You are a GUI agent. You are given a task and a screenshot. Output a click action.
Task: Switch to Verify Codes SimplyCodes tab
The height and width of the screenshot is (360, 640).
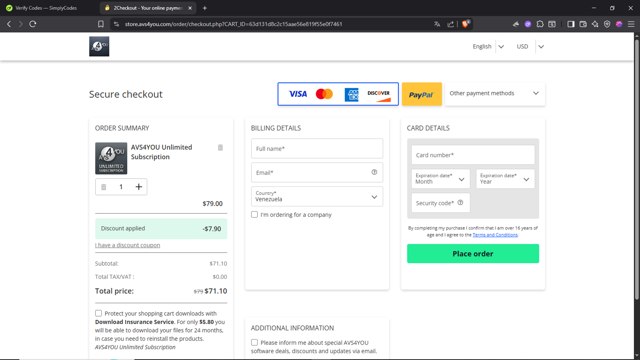(46, 8)
